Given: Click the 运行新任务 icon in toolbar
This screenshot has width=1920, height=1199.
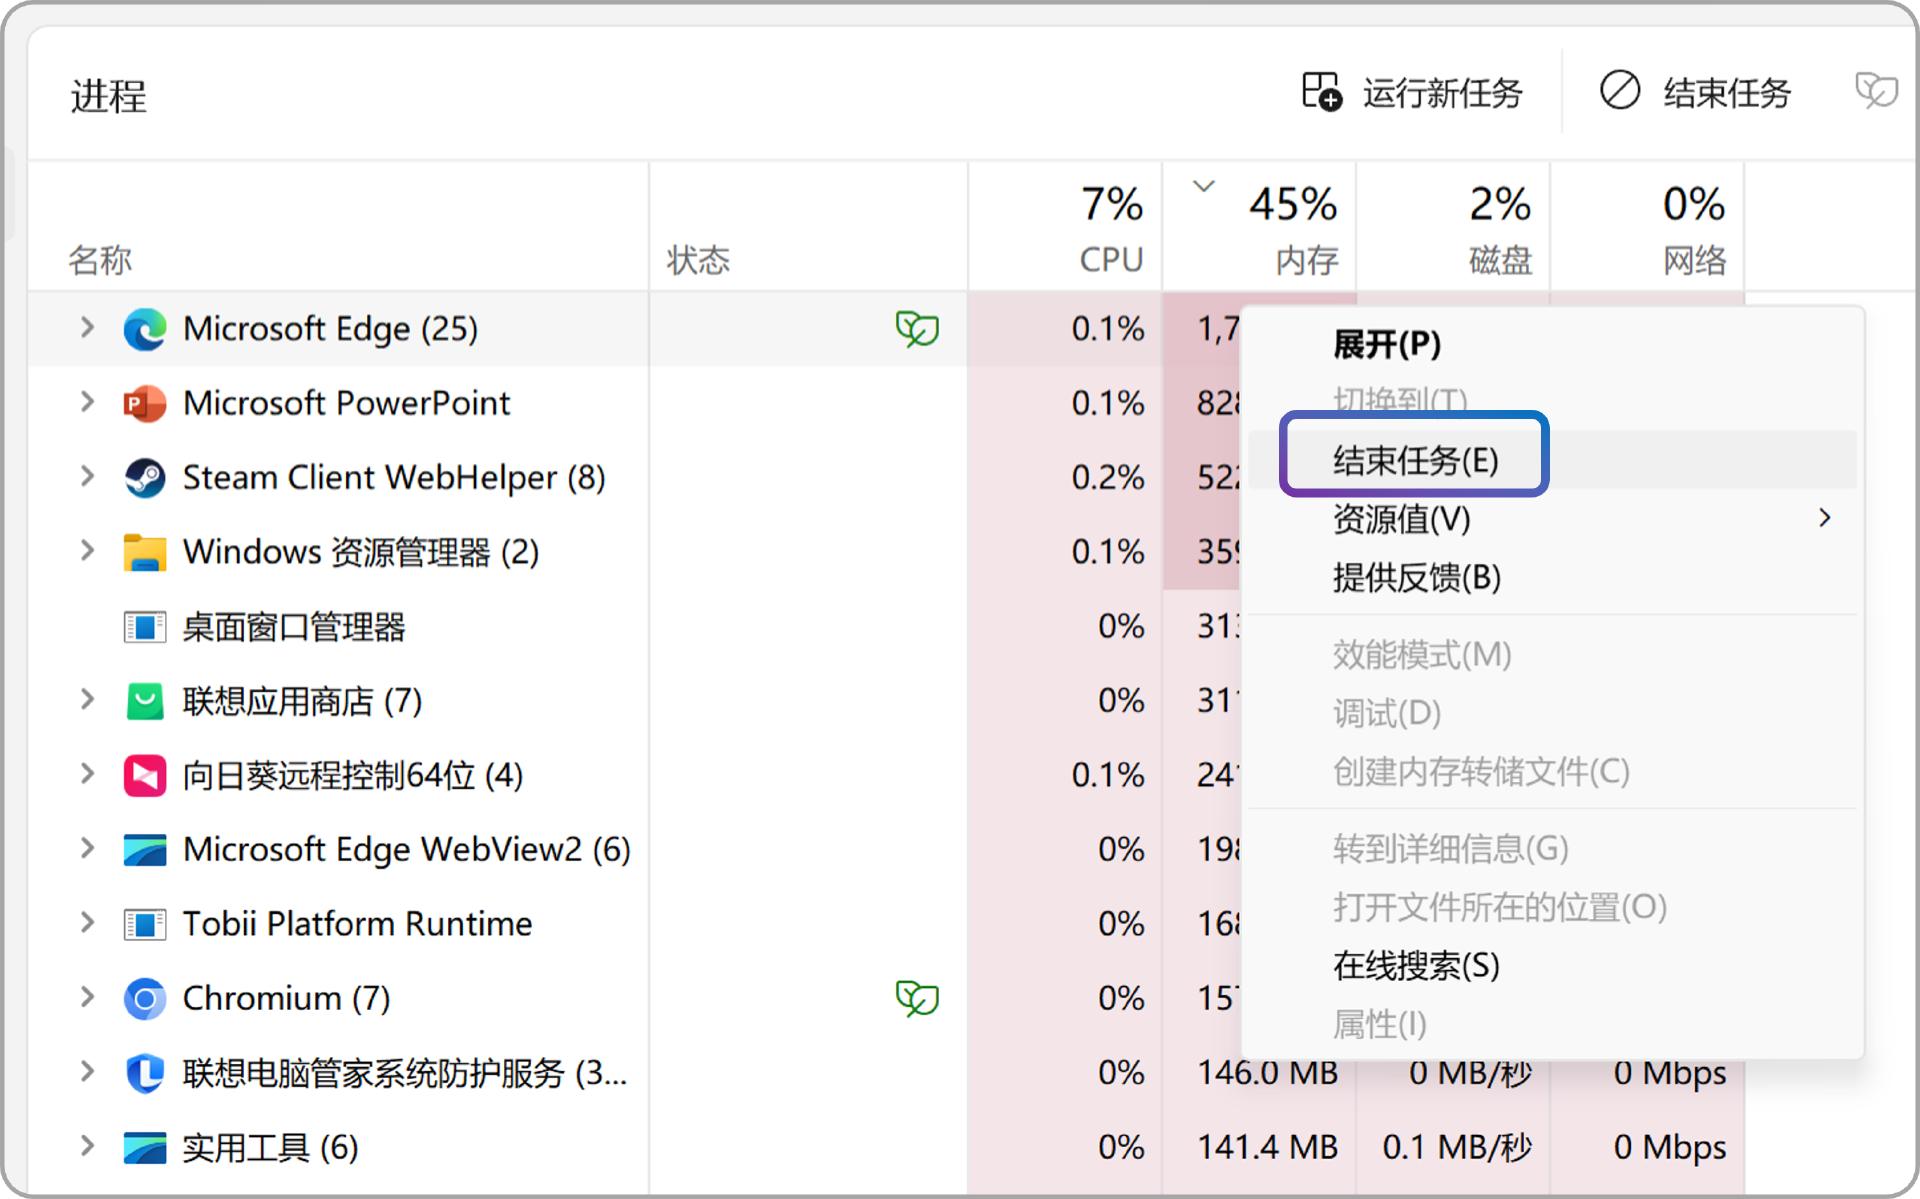Looking at the screenshot, I should pyautogui.click(x=1322, y=91).
